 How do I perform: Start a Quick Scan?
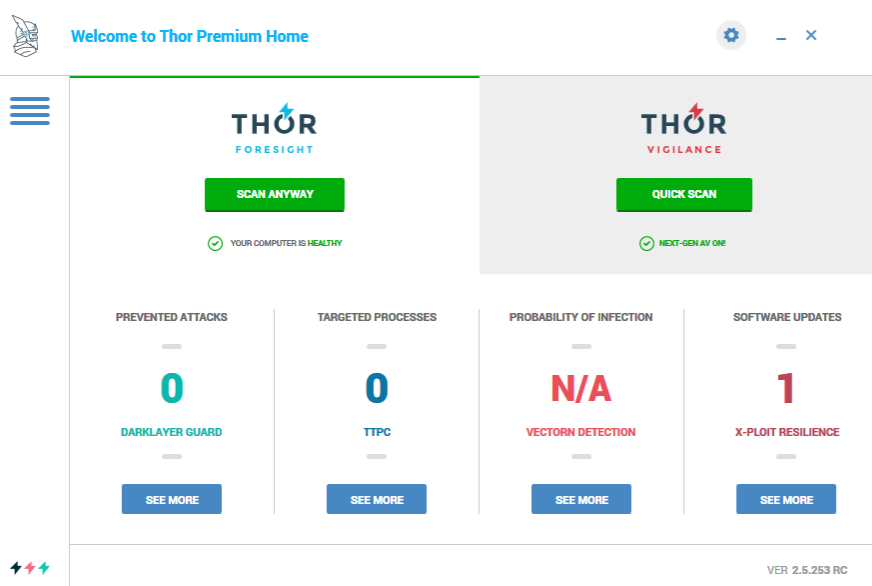pos(684,194)
